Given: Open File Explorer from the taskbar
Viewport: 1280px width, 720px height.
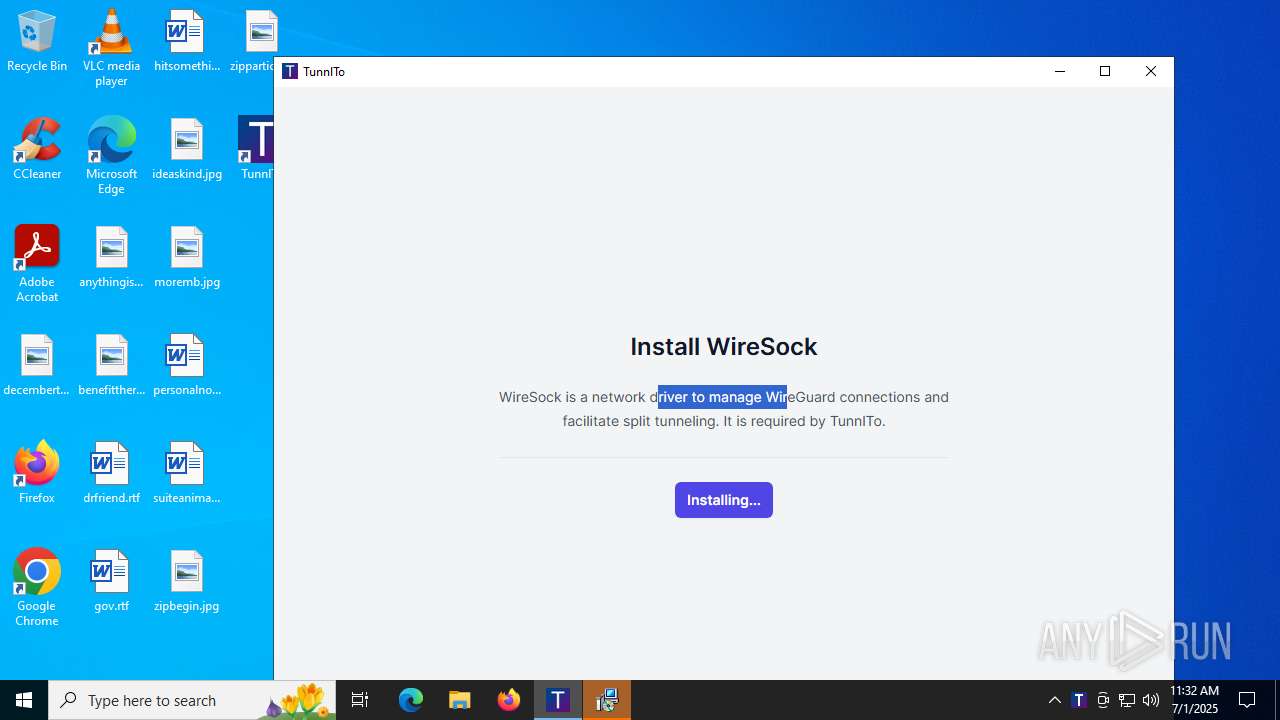Looking at the screenshot, I should click(460, 700).
